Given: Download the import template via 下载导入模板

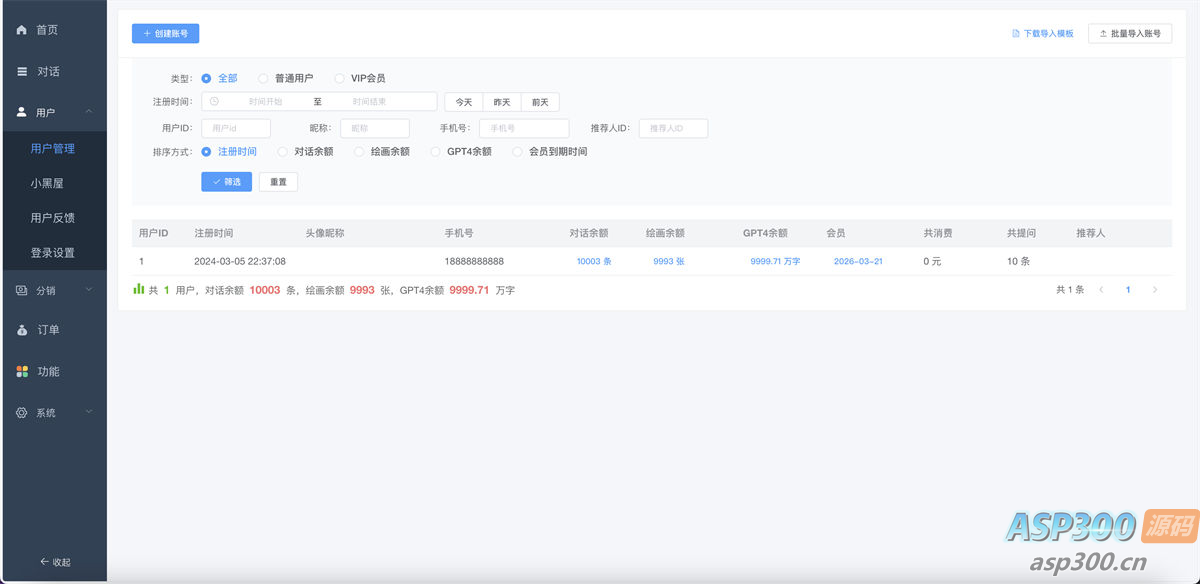Looking at the screenshot, I should (1042, 32).
